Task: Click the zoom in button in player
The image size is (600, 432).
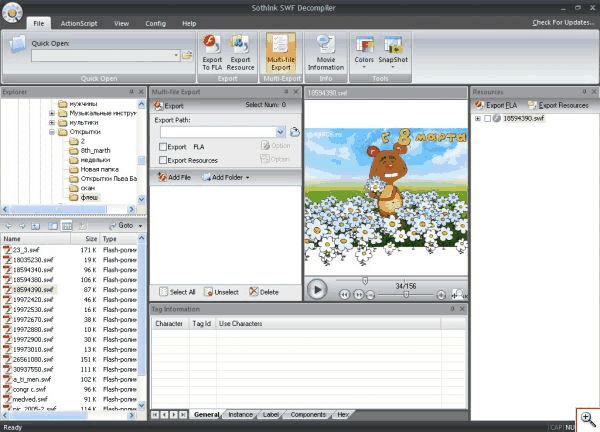Action: click(x=441, y=295)
